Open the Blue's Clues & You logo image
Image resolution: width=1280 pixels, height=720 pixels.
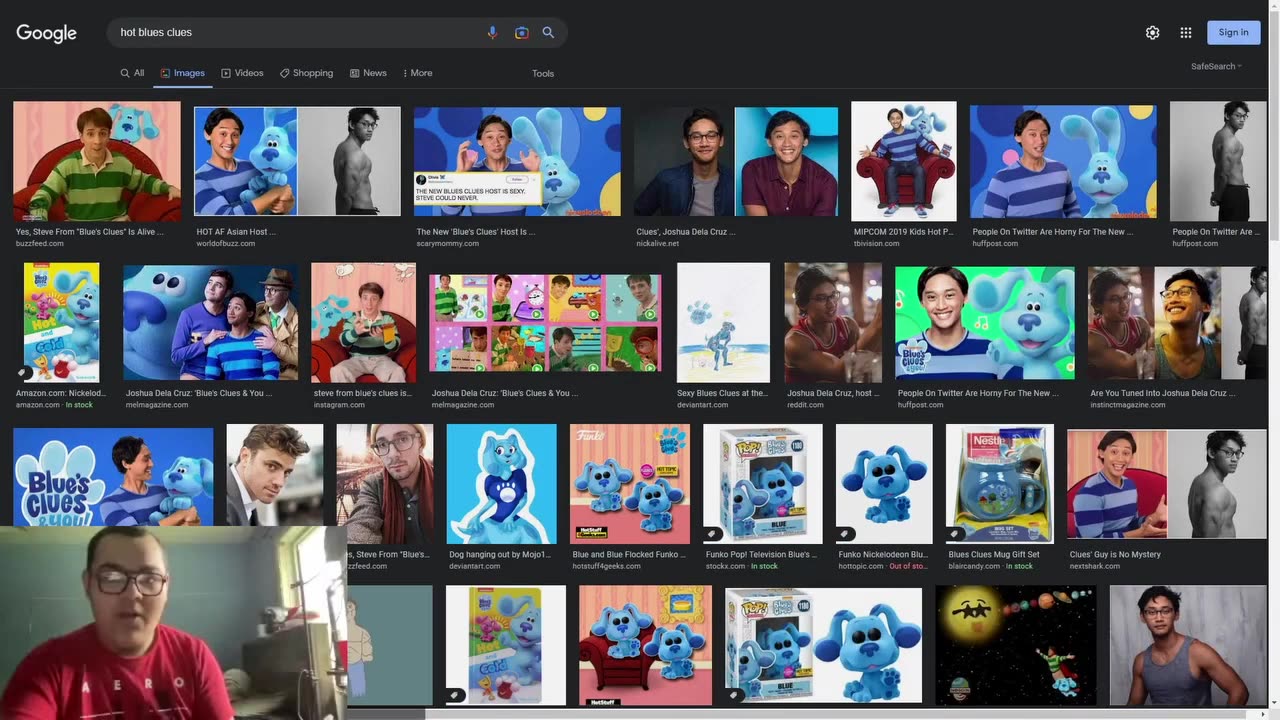(x=113, y=476)
